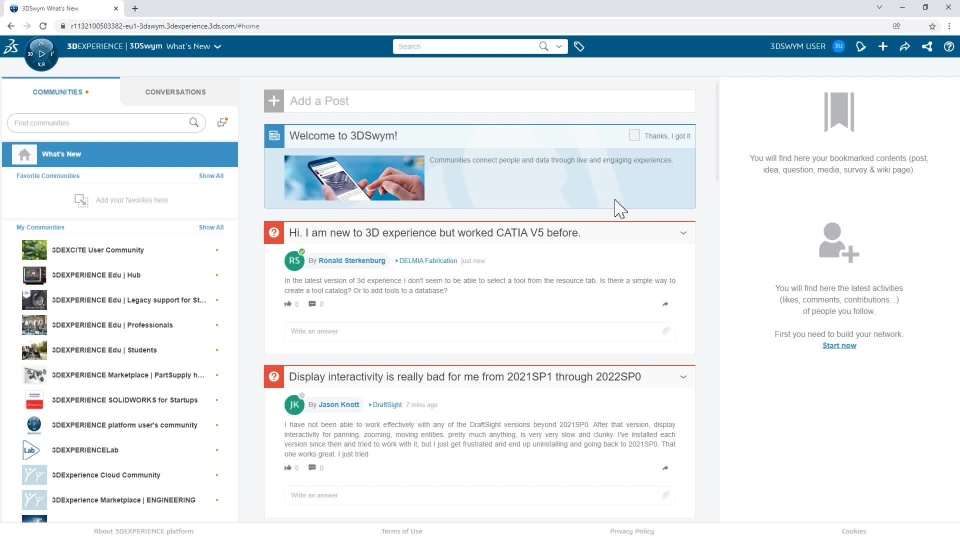Open comments on Ronald Sterkenburg's question
The height and width of the screenshot is (540, 960).
pyautogui.click(x=312, y=304)
